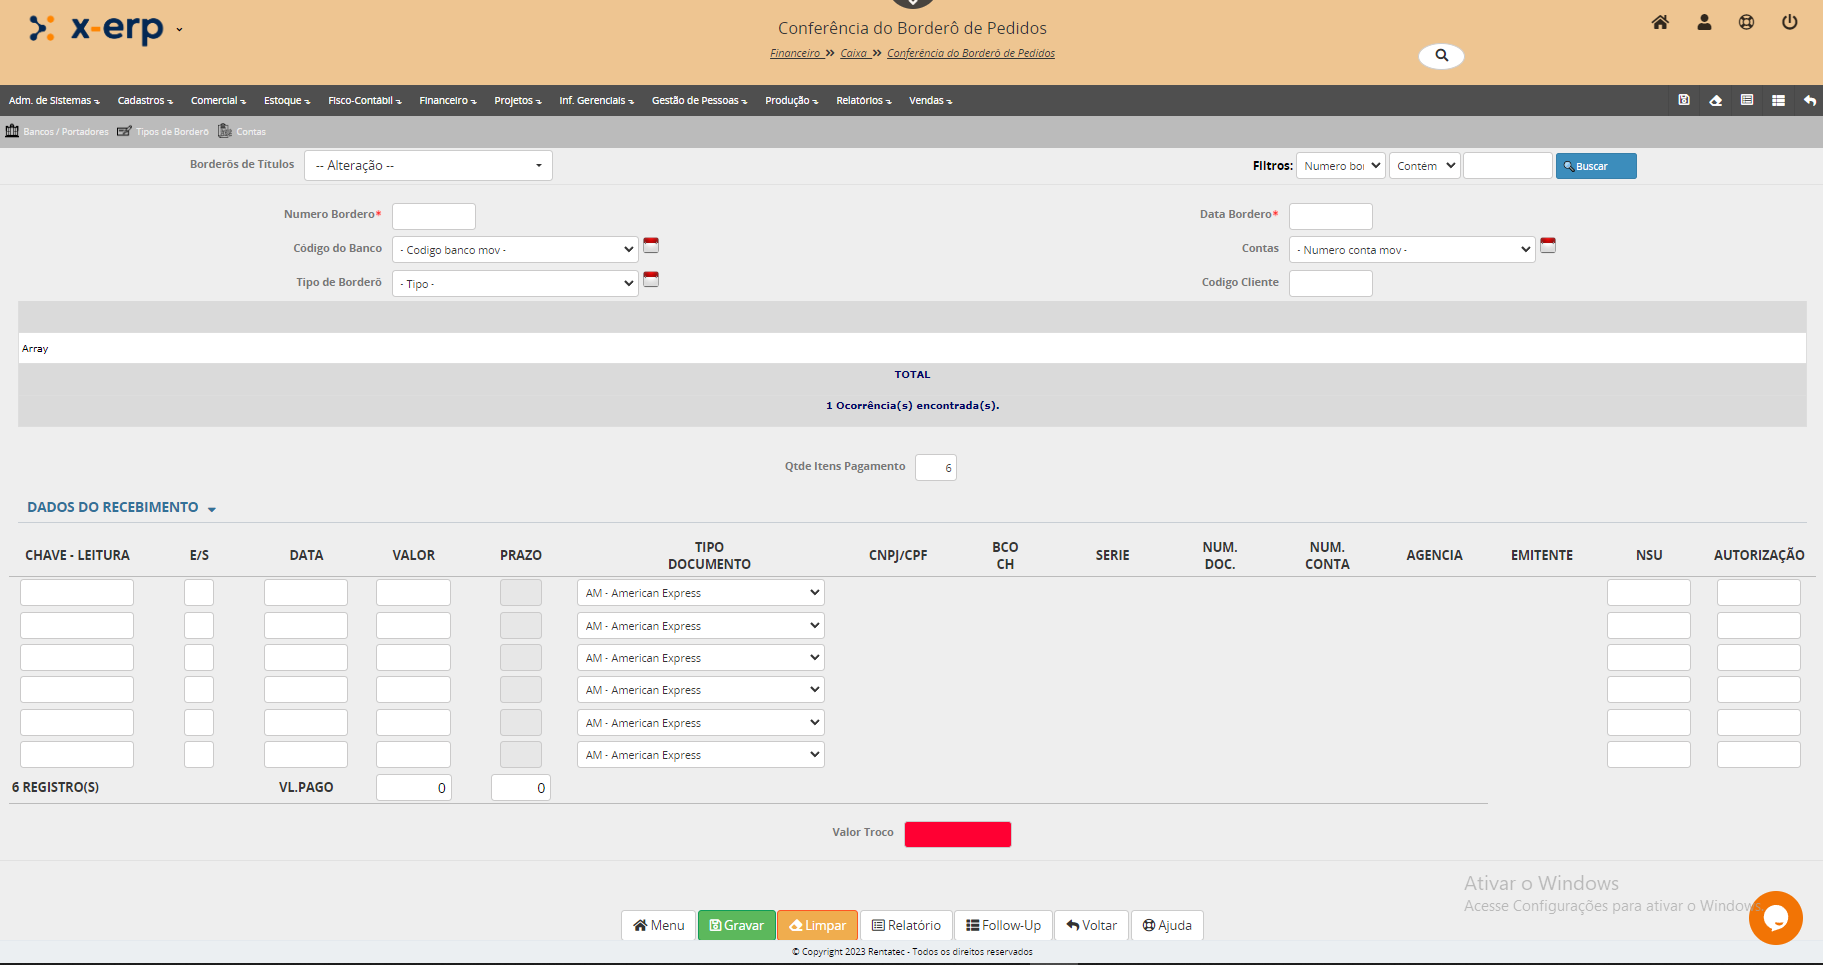Click the orange chat bubble widget
The height and width of the screenshot is (965, 1823).
tap(1775, 917)
